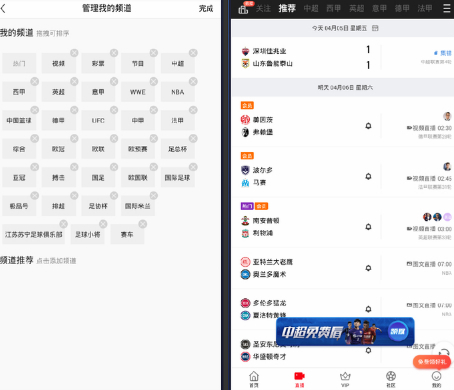Toggle reminder bell for 华盛顿奇才 match
Viewport: 454px width, 390px height.
click(x=368, y=350)
